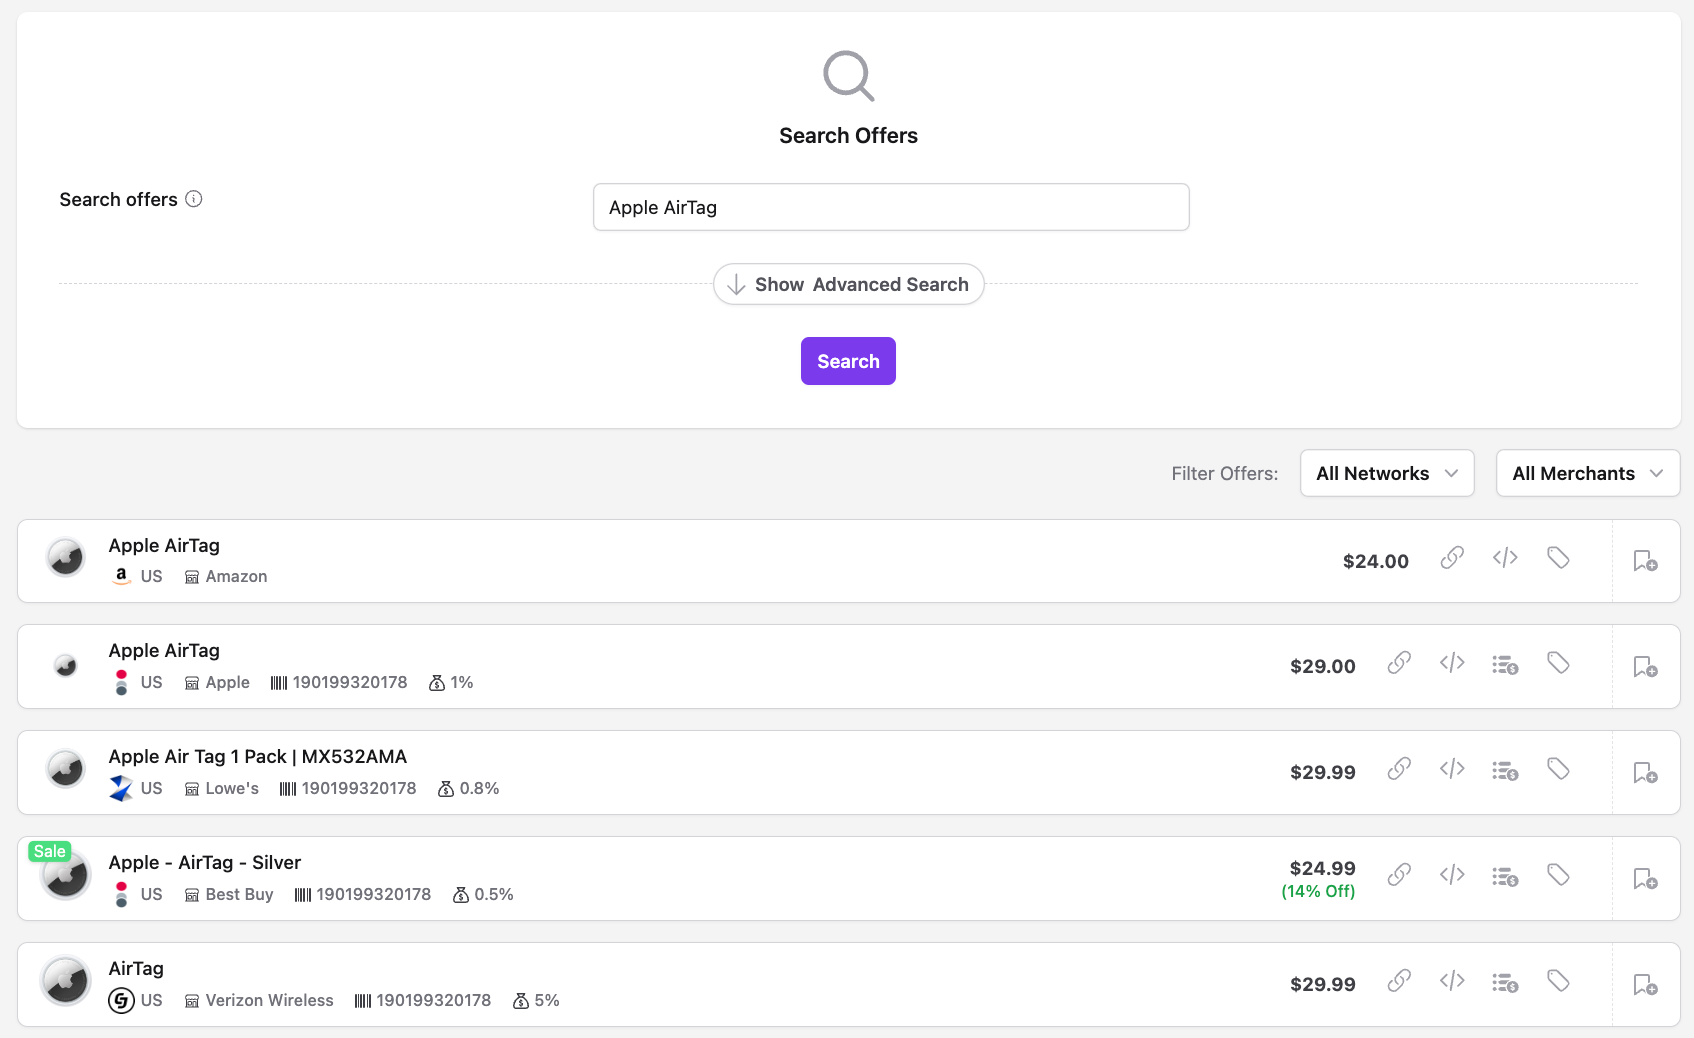Image resolution: width=1694 pixels, height=1038 pixels.
Task: Bookmark the $29.00 Apple offer
Action: pos(1645,667)
